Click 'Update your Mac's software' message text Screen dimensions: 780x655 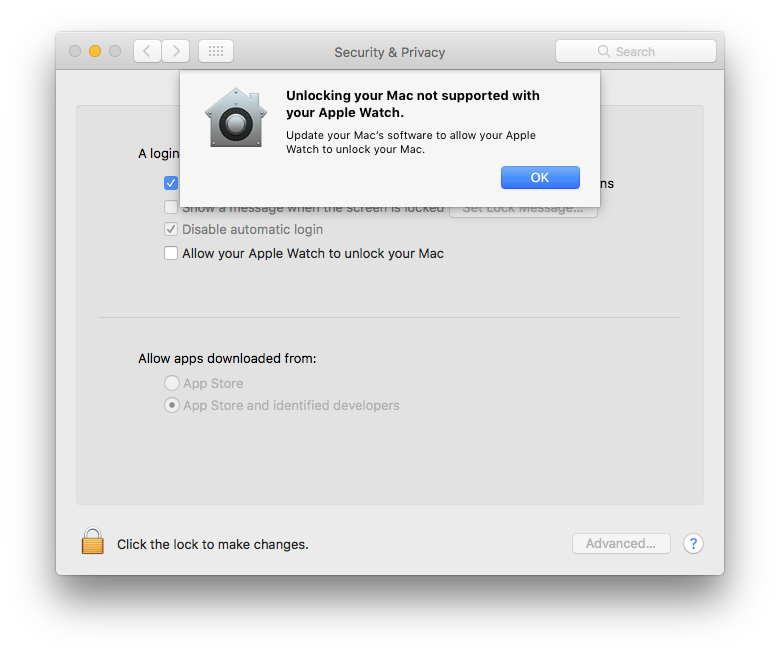pyautogui.click(x=411, y=142)
